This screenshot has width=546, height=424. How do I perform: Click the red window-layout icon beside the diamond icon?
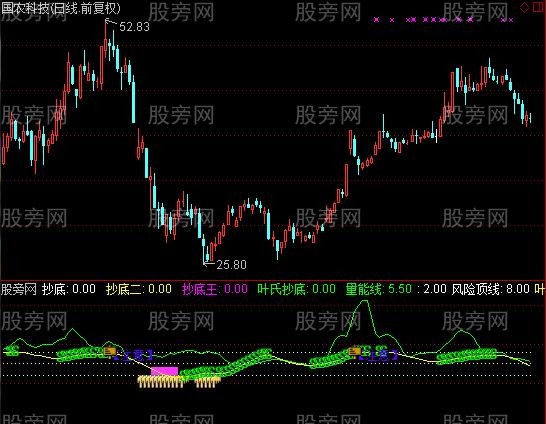tap(539, 8)
